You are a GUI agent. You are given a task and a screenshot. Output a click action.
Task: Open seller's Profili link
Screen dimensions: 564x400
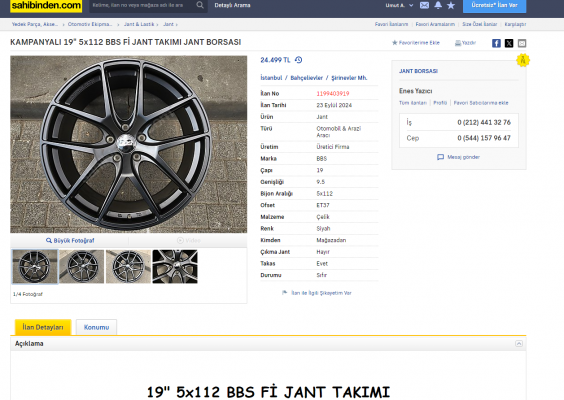click(440, 103)
